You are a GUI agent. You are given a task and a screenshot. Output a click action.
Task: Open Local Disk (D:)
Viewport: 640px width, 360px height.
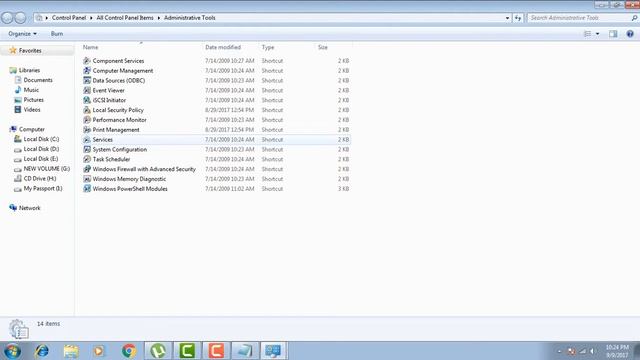[x=41, y=149]
